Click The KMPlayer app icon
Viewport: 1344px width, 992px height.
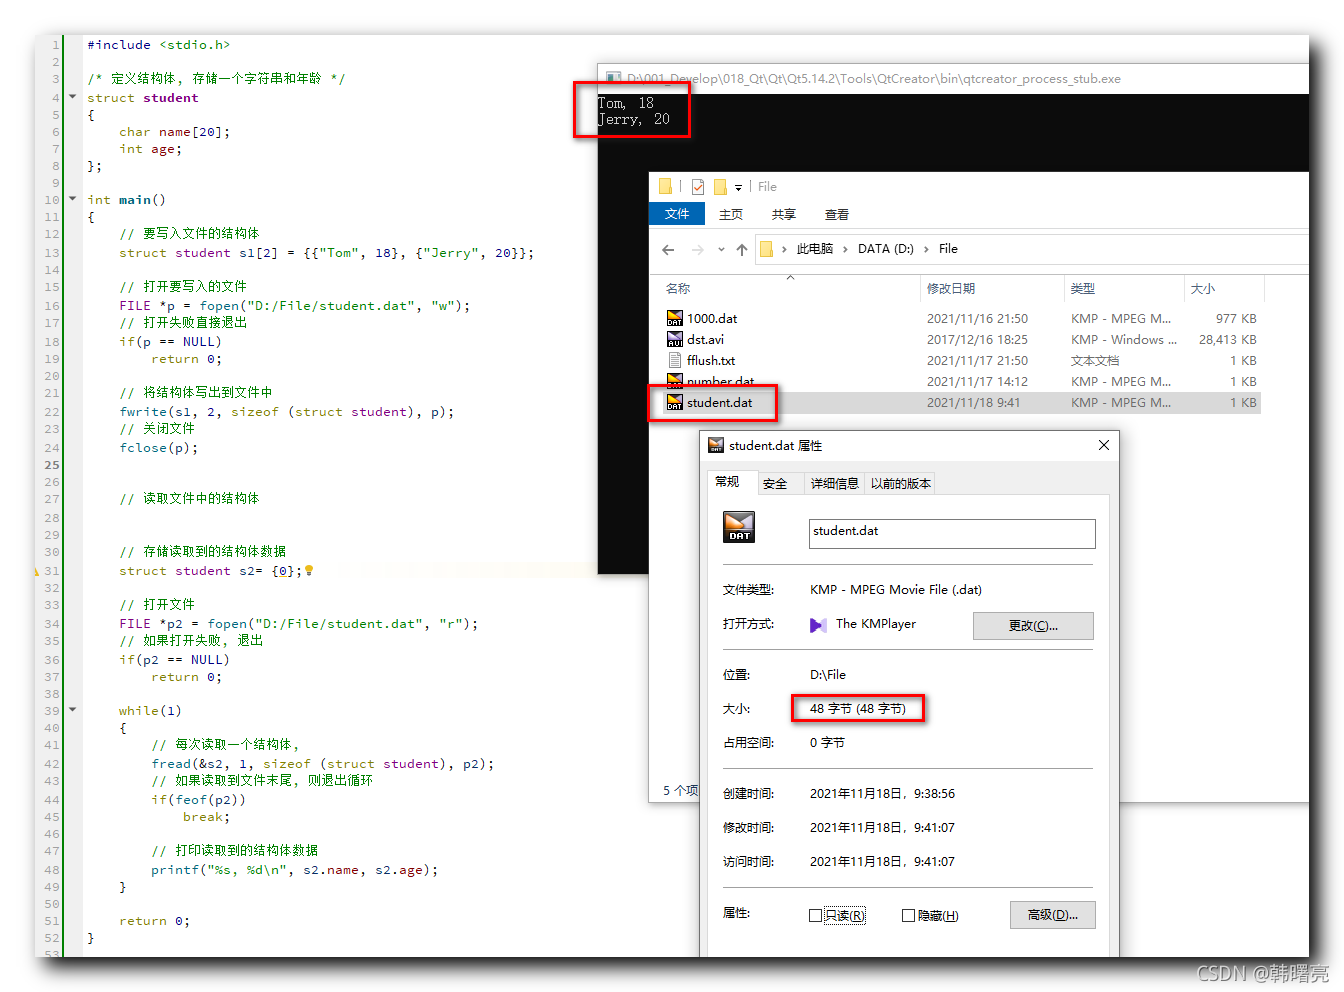point(818,625)
